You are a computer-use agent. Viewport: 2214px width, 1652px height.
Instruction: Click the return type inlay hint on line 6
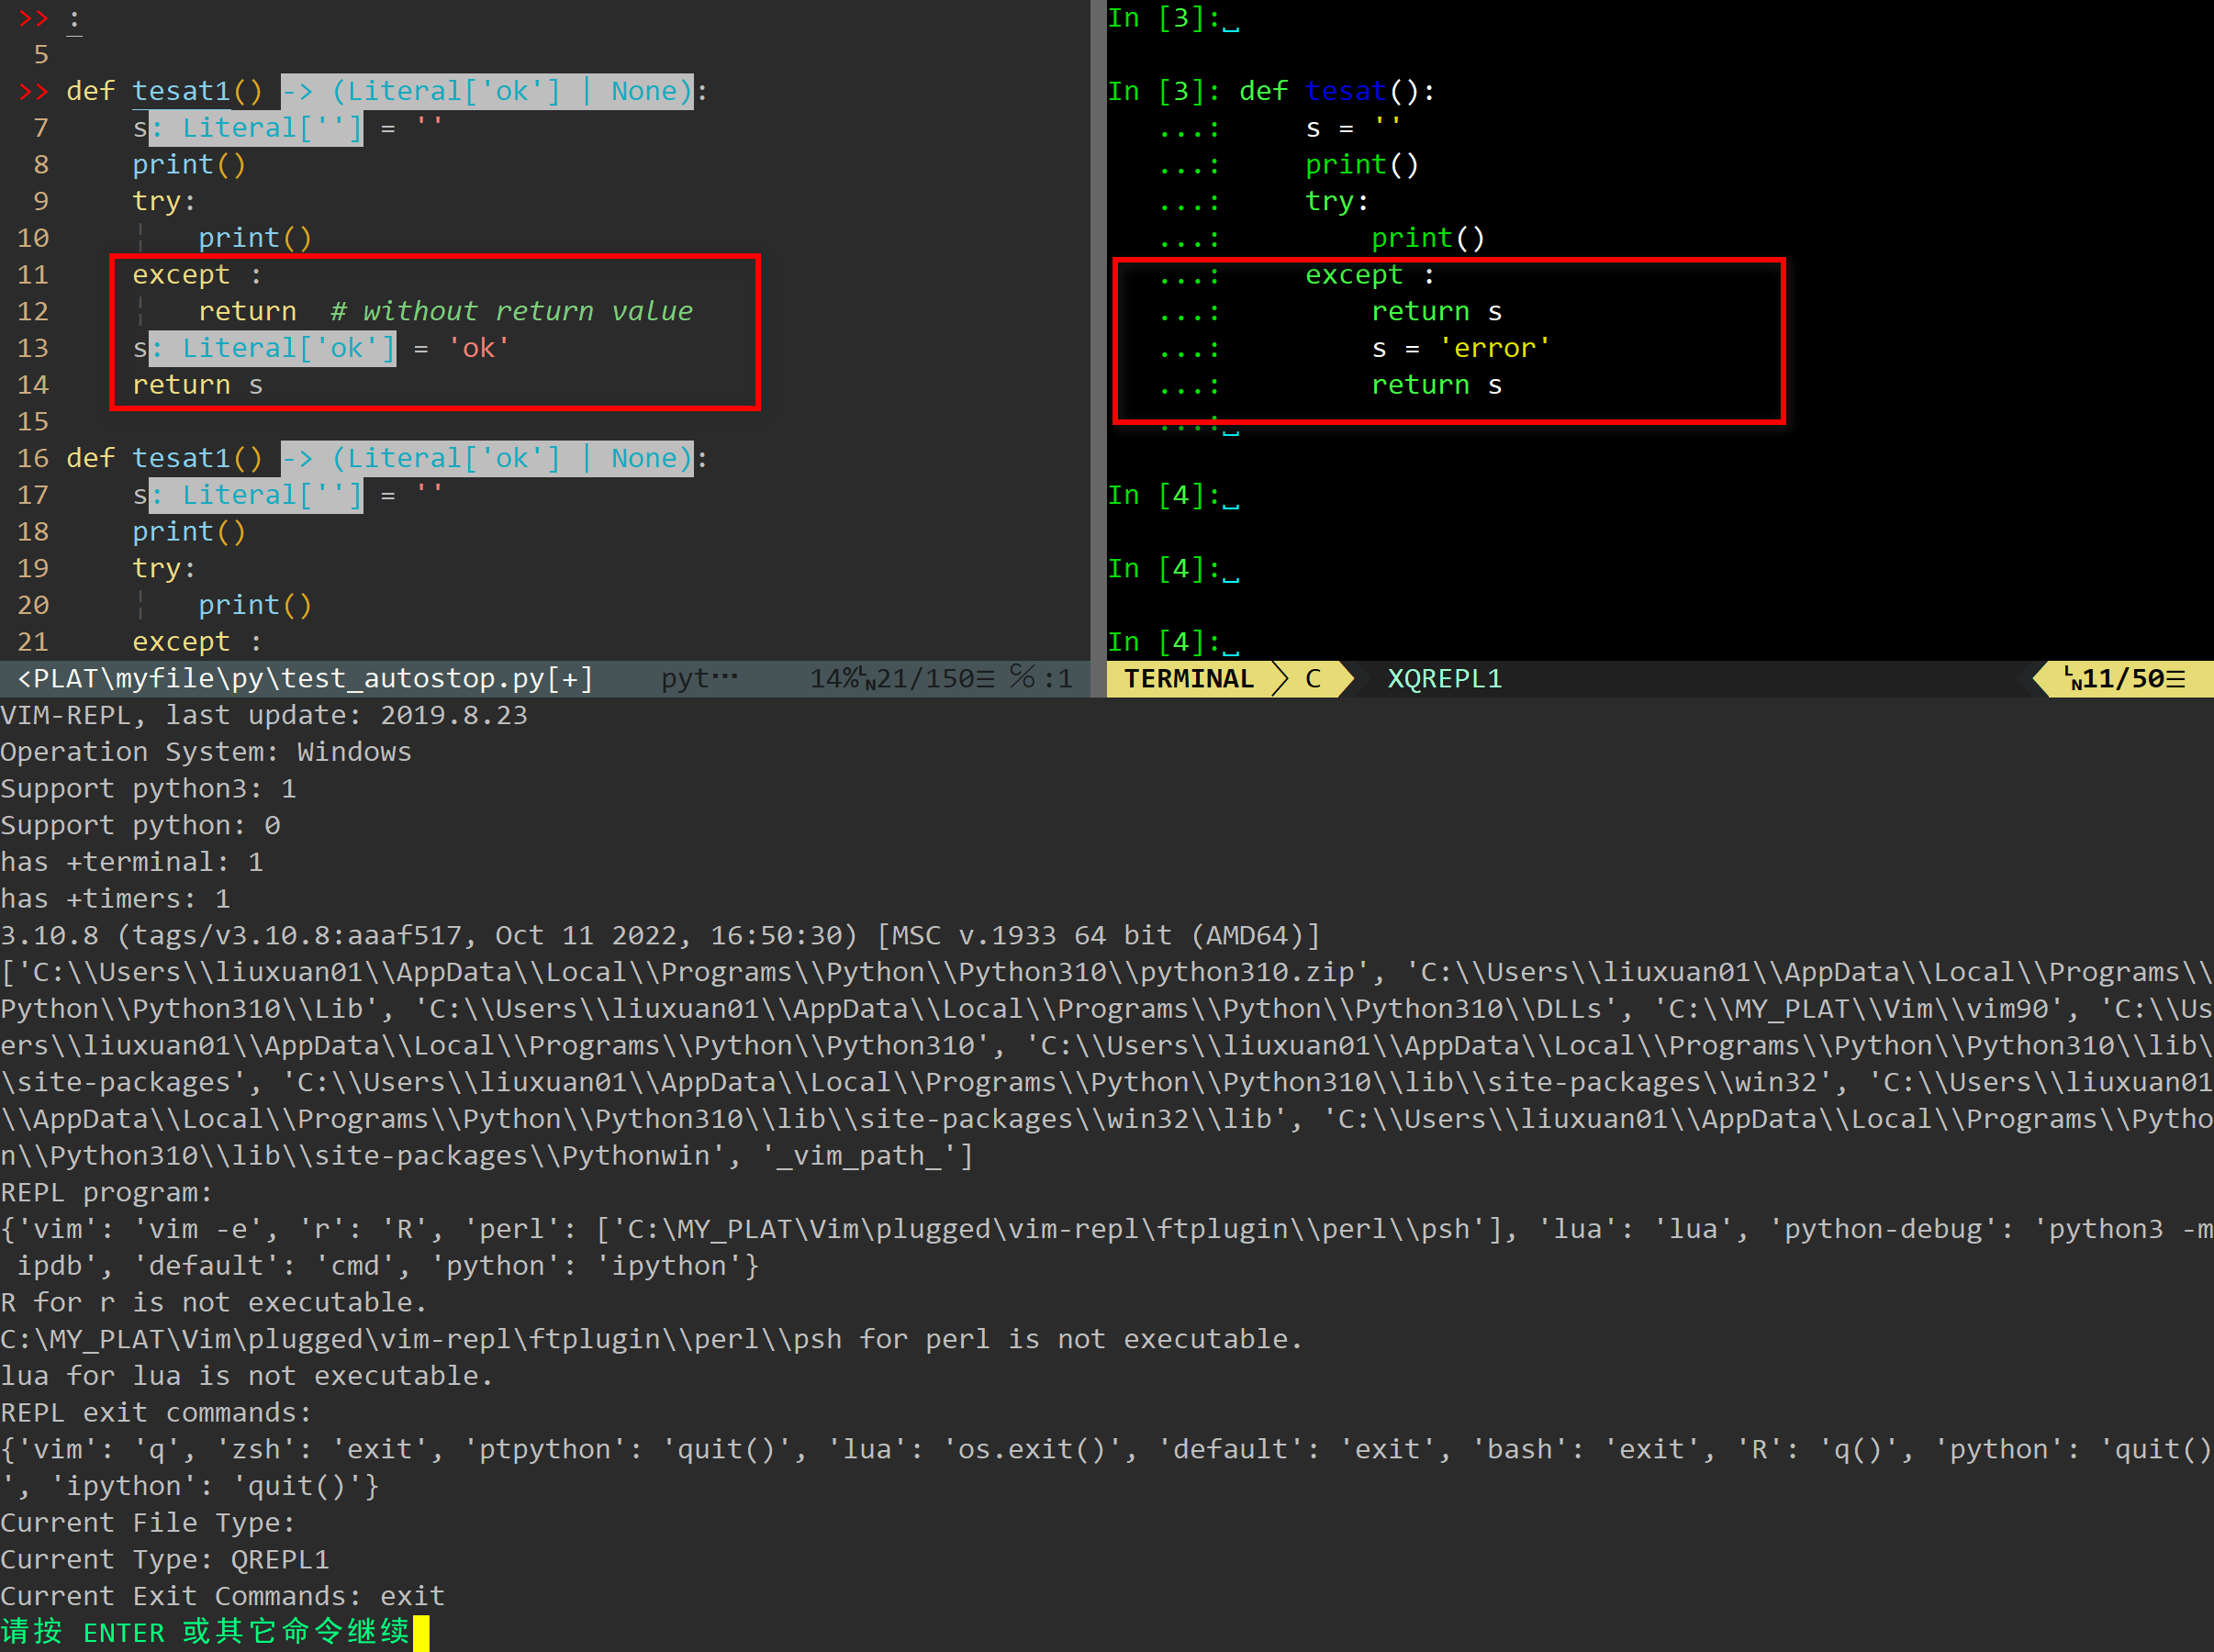coord(487,91)
